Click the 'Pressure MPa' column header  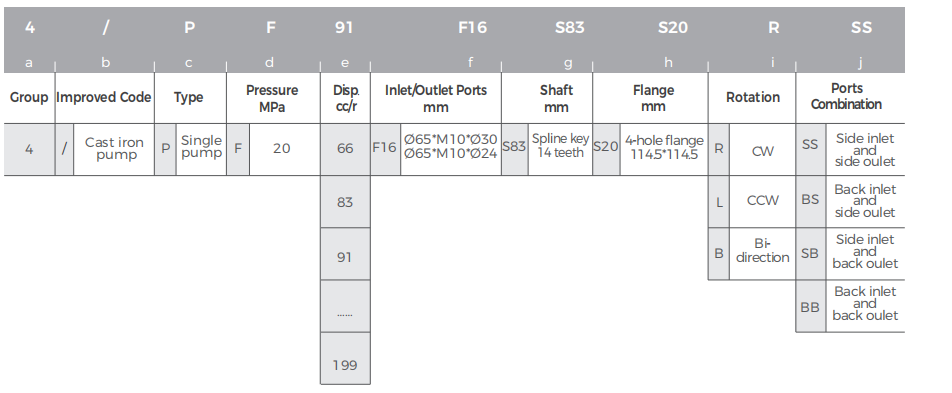coord(273,98)
